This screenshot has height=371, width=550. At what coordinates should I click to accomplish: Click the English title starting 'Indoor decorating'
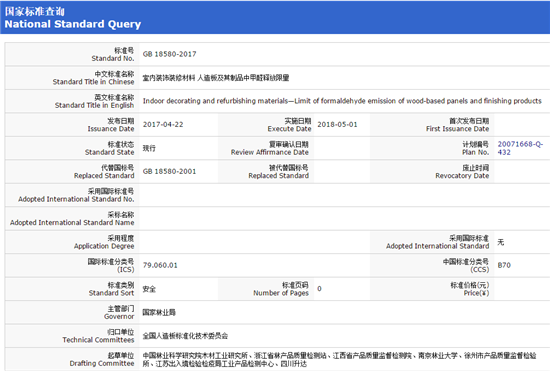pos(342,101)
